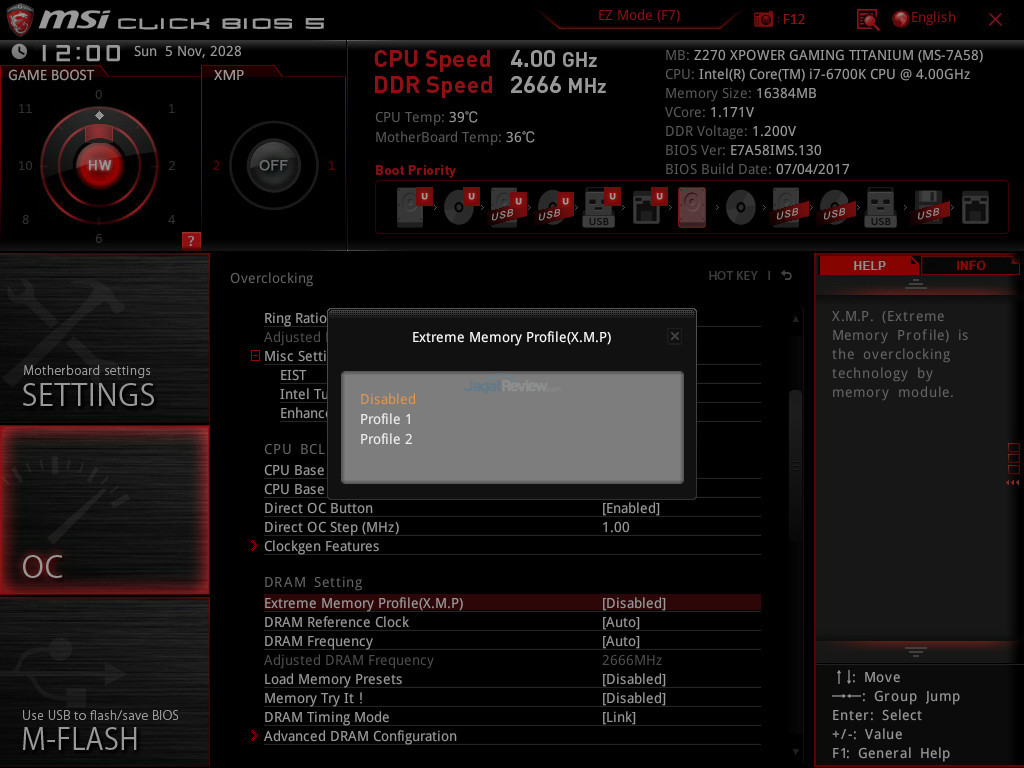Click the red question mark under Game Boost
Image resolution: width=1024 pixels, height=768 pixels.
click(x=191, y=240)
